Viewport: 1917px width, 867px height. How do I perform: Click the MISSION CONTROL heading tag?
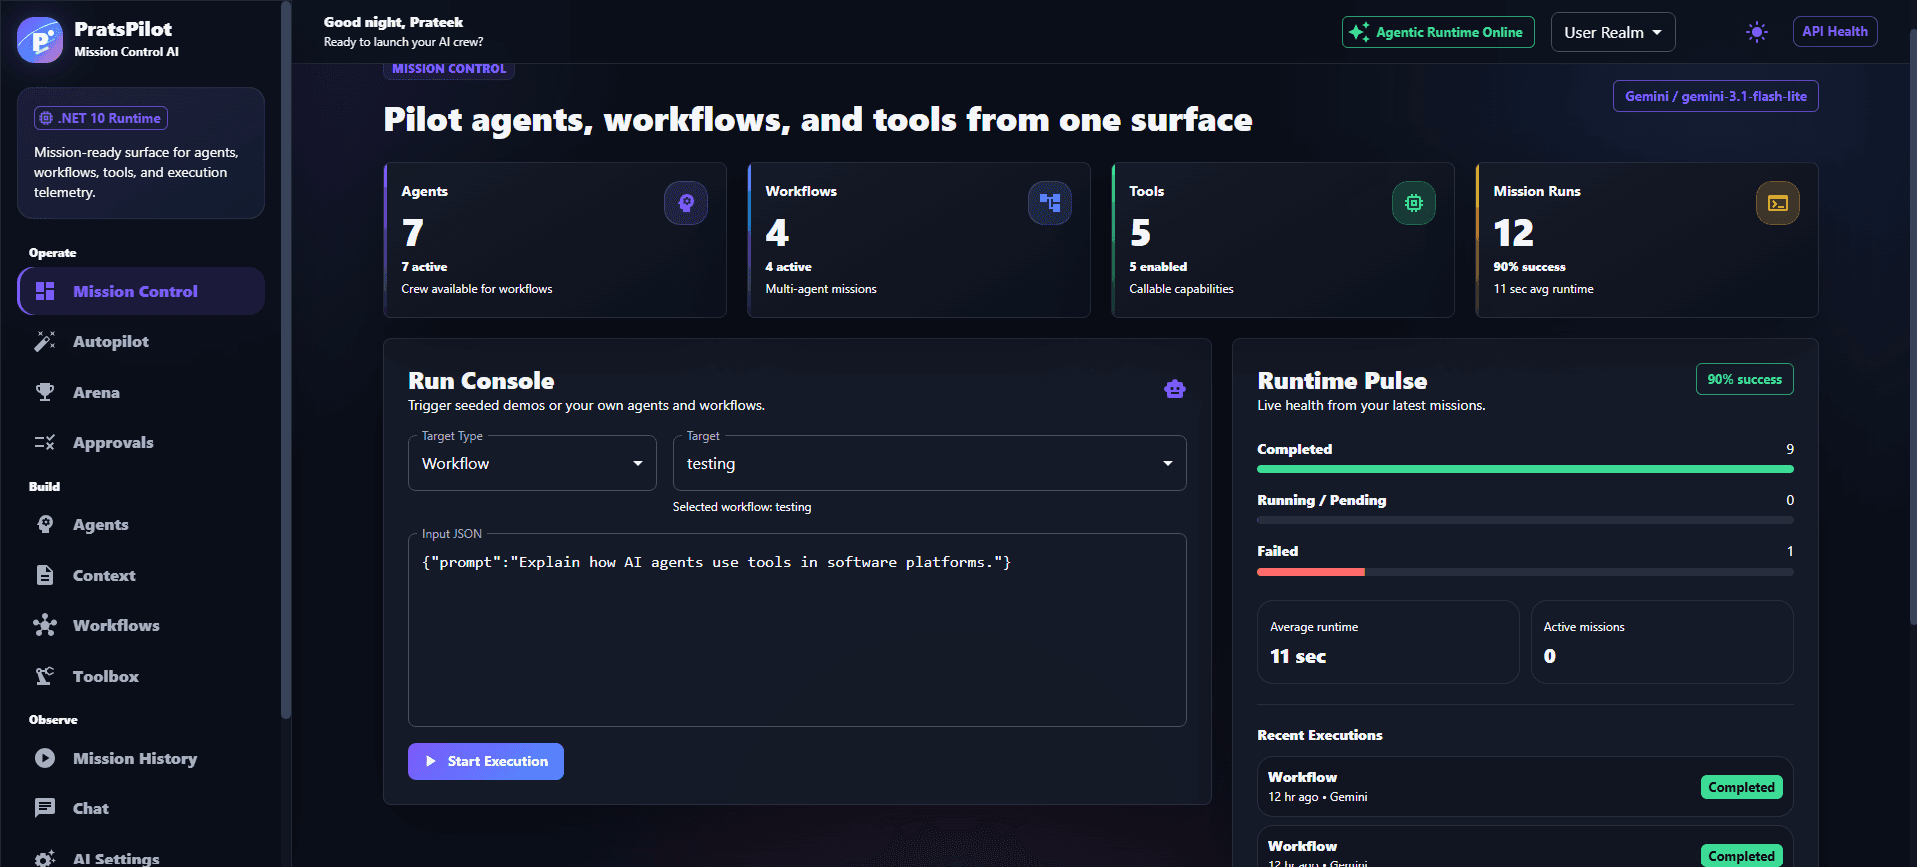(x=449, y=69)
